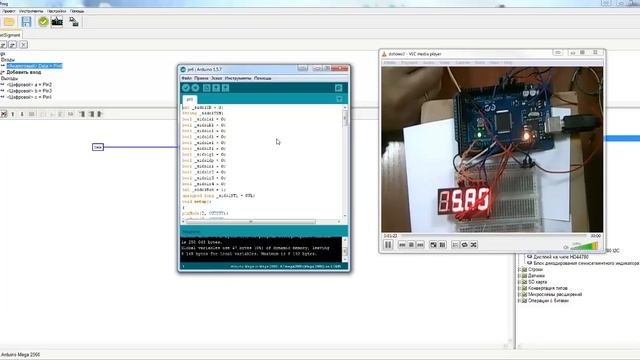640x360 pixels.
Task: Open the Проект menu in FLProg
Action: pyautogui.click(x=9, y=11)
